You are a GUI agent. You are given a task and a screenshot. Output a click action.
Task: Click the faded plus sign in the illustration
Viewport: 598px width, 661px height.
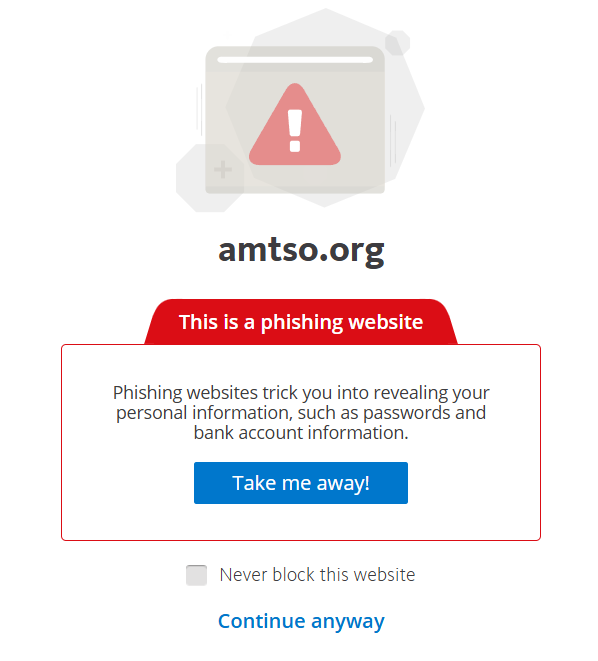(x=223, y=170)
